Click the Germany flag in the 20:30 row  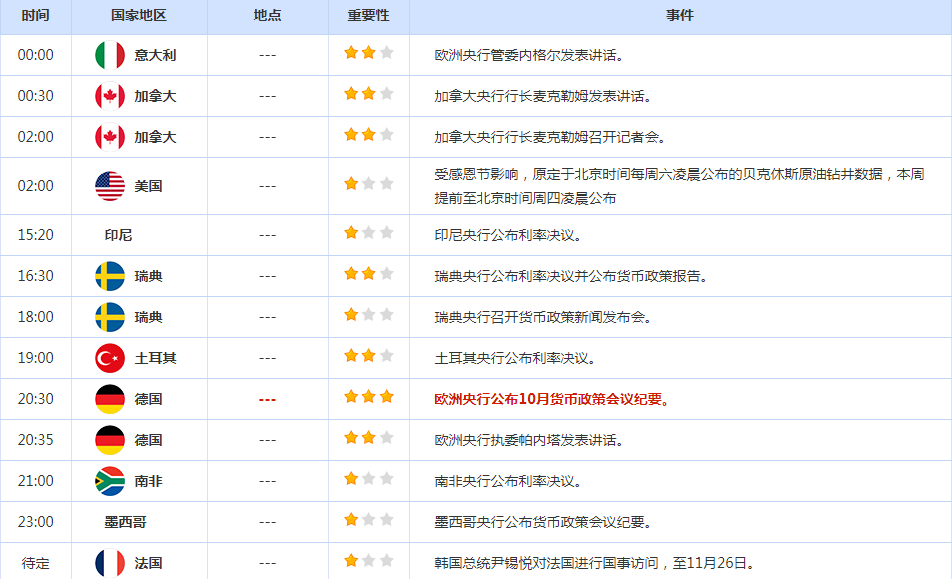point(109,399)
